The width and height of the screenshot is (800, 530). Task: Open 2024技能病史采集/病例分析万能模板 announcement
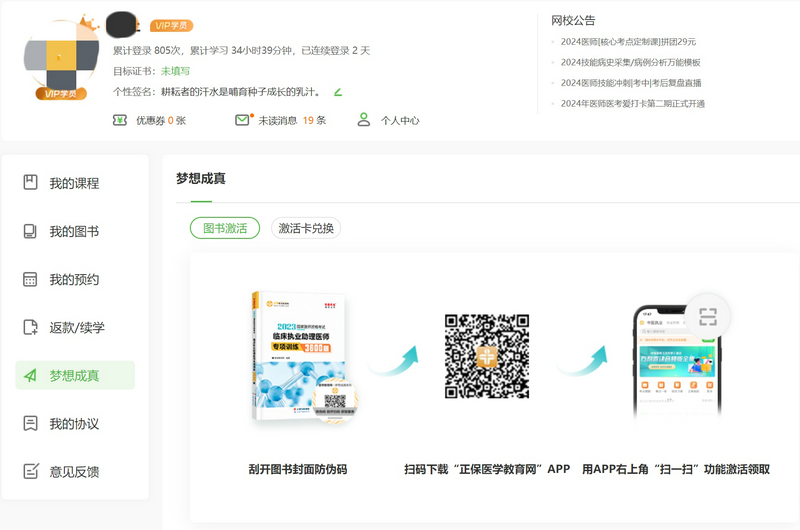tap(630, 62)
